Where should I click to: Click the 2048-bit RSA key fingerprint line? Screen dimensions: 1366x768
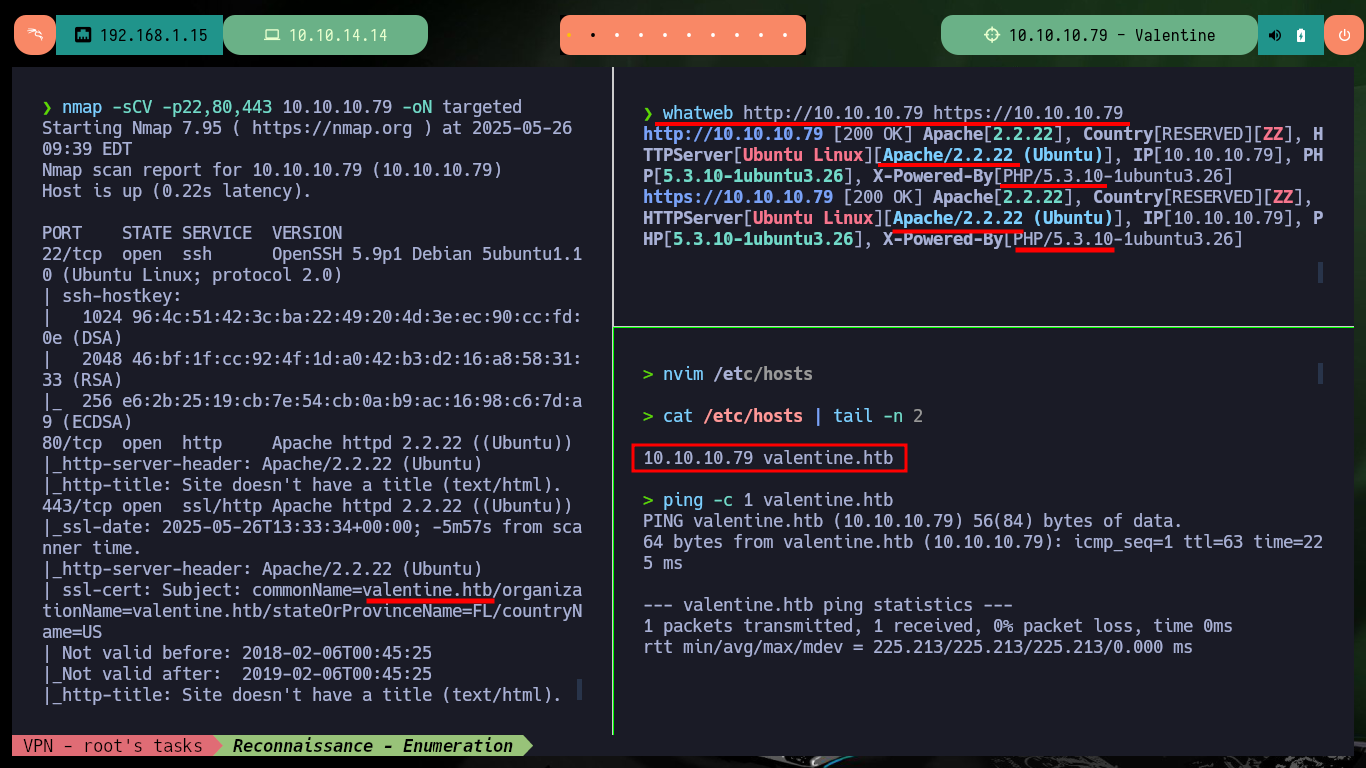312,369
